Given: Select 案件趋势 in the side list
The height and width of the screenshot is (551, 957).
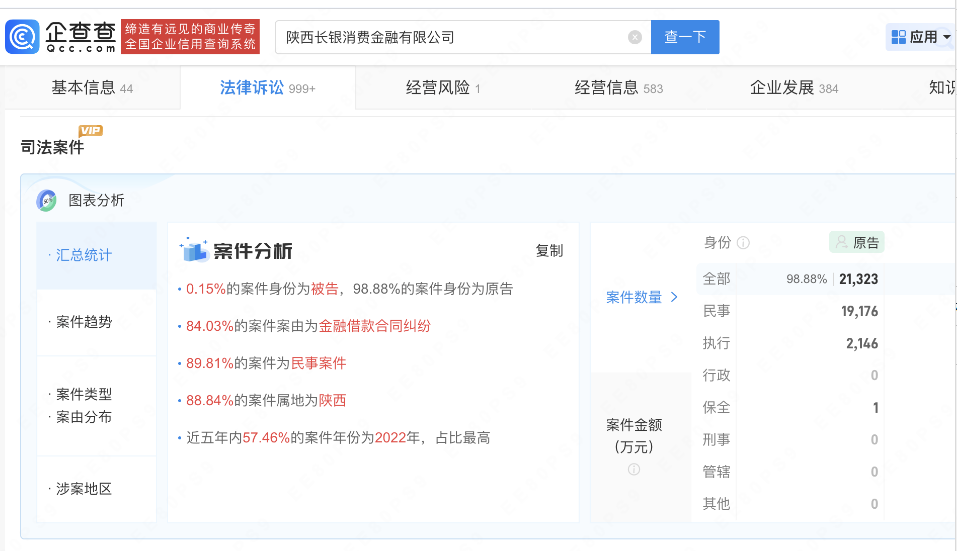Looking at the screenshot, I should tap(96, 322).
